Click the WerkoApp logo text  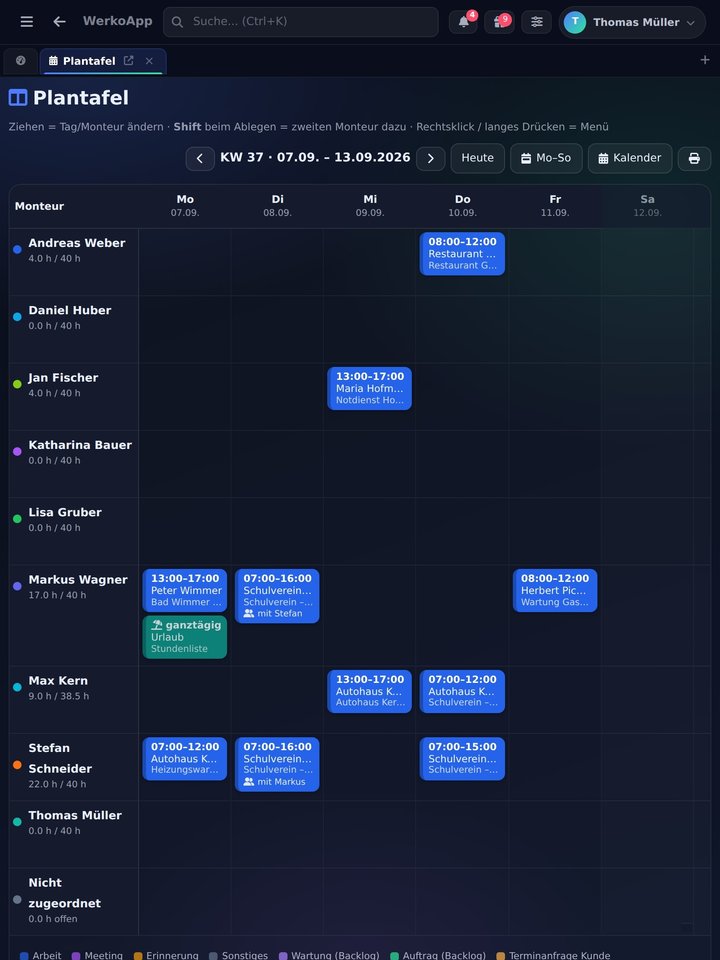[118, 21]
